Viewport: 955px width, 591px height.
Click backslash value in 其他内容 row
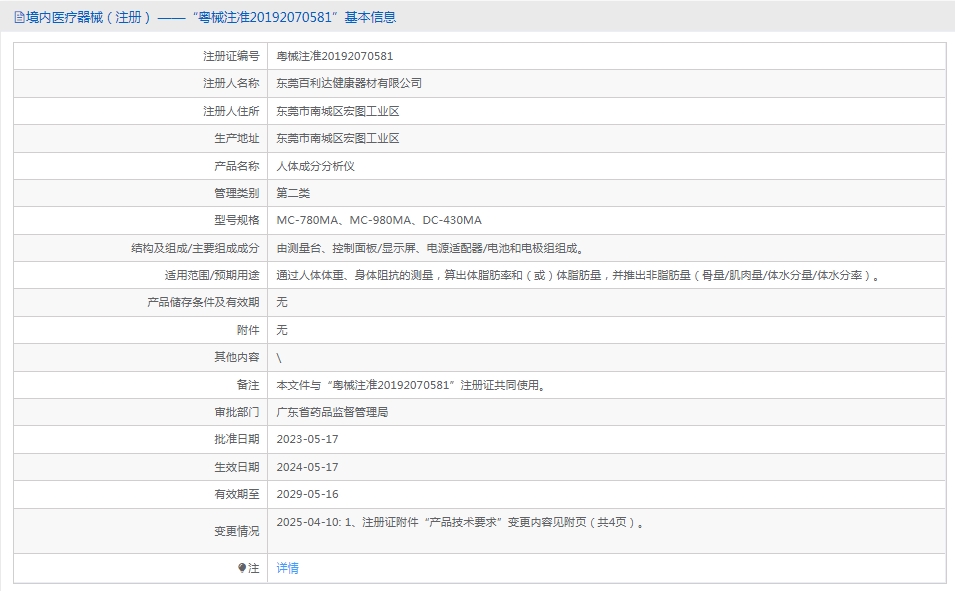279,358
